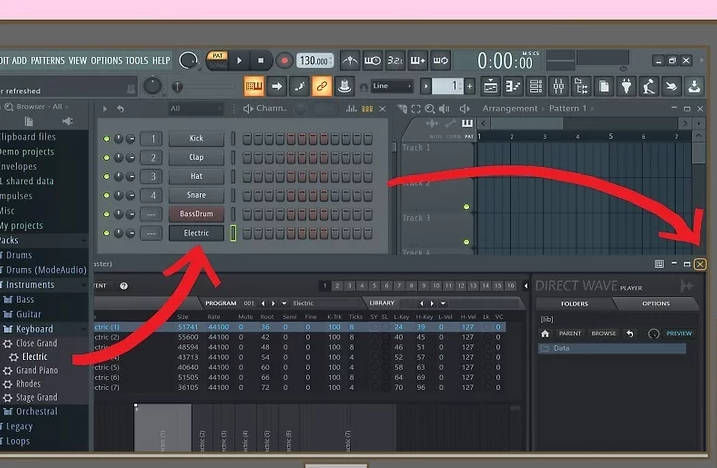Open the LIBRARY dropdown arrow in DirectWave
Screen dimensions: 717x468
pyautogui.click(x=443, y=303)
